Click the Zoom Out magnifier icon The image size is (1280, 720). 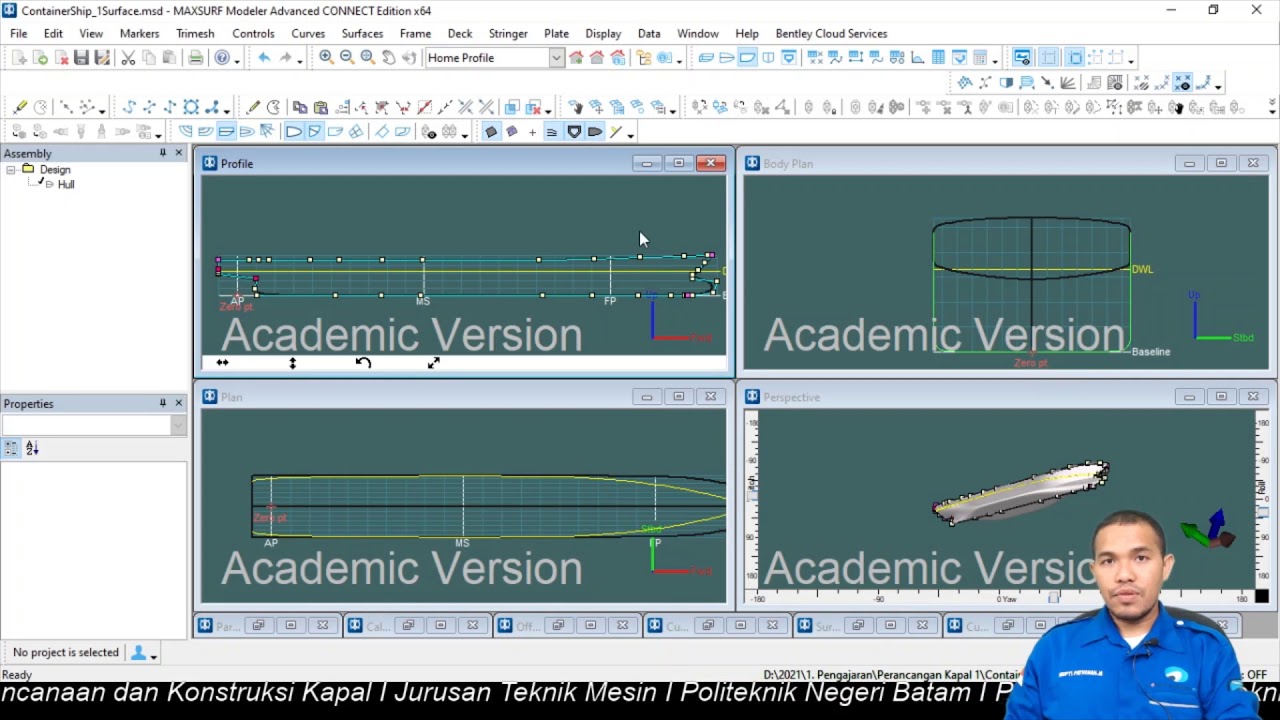pos(347,58)
